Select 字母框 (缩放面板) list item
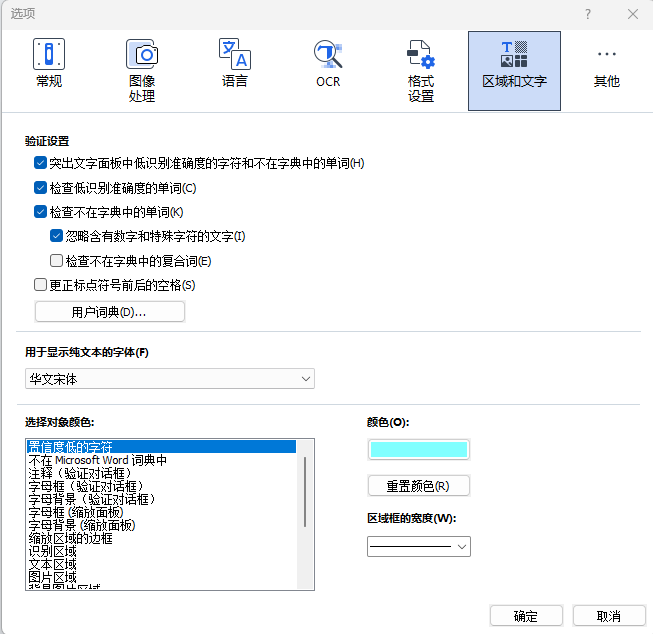Viewport: 653px width, 634px height. tap(162, 512)
